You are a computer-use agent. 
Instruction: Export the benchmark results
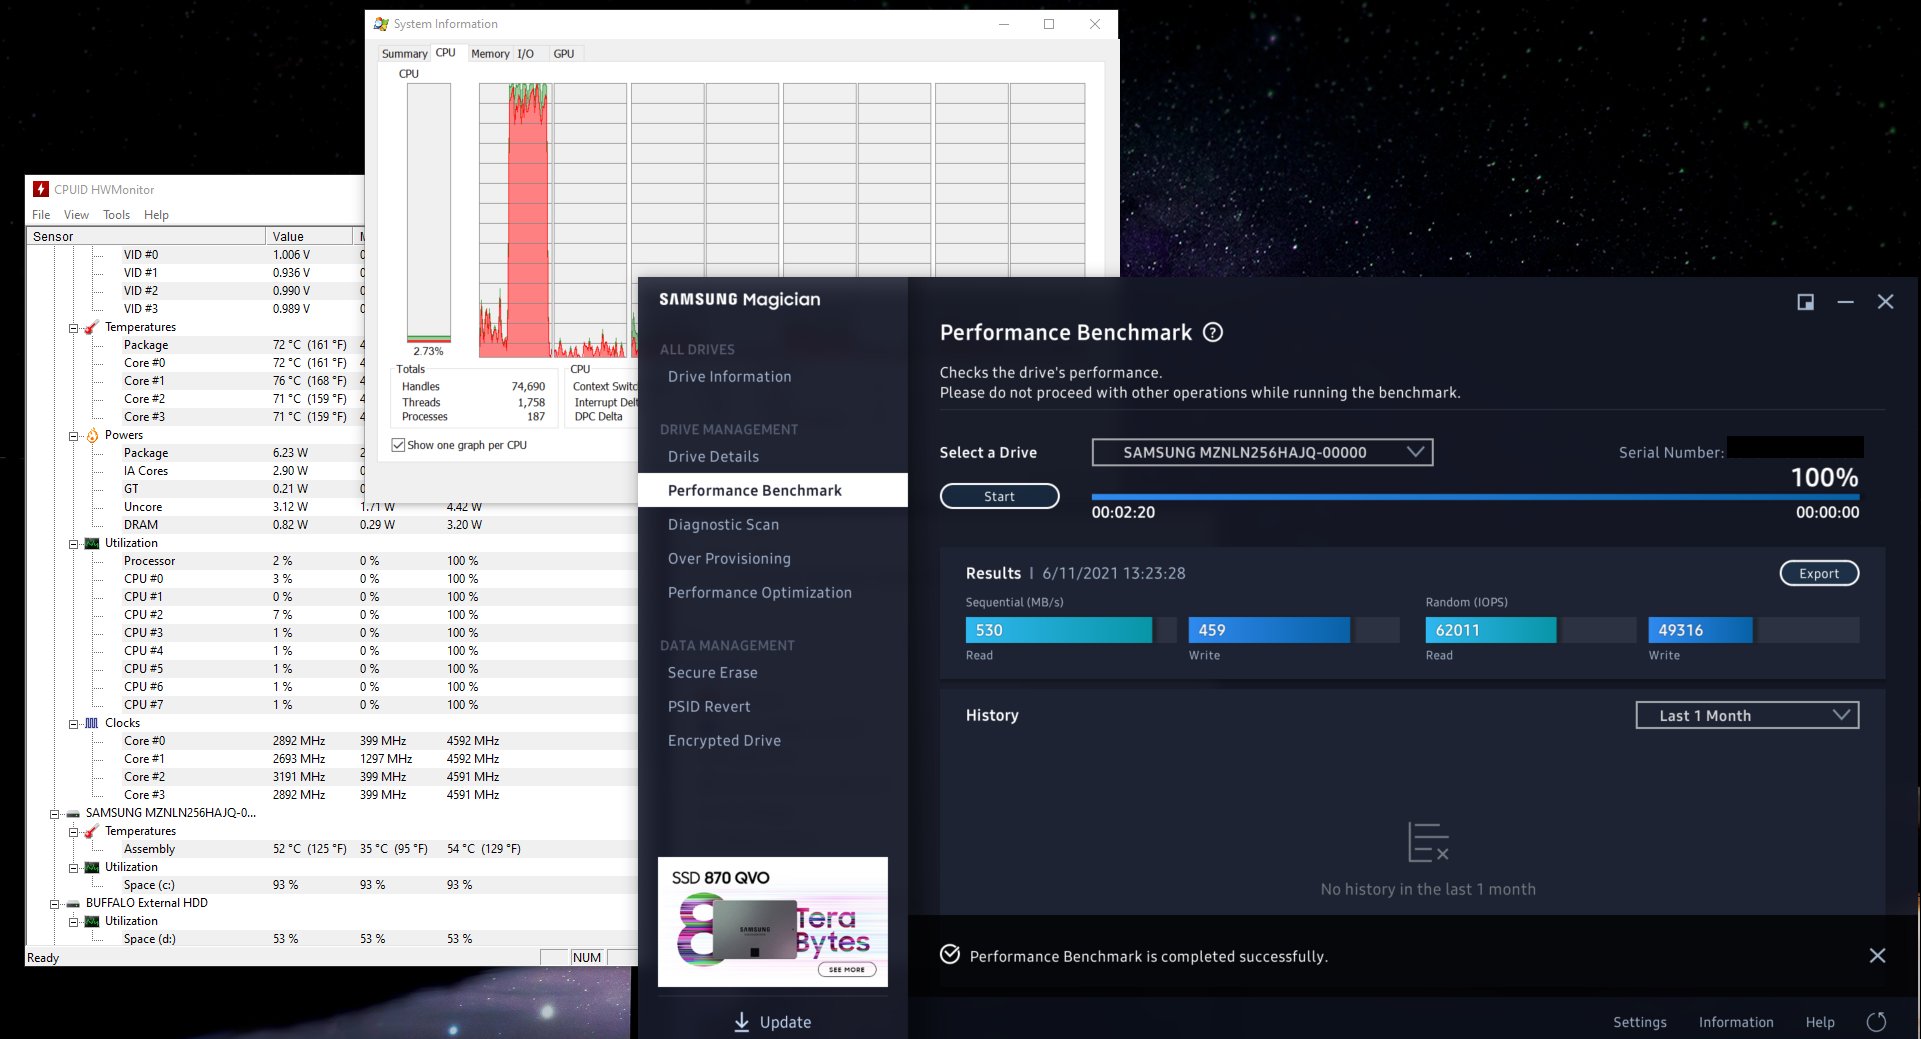(1819, 573)
